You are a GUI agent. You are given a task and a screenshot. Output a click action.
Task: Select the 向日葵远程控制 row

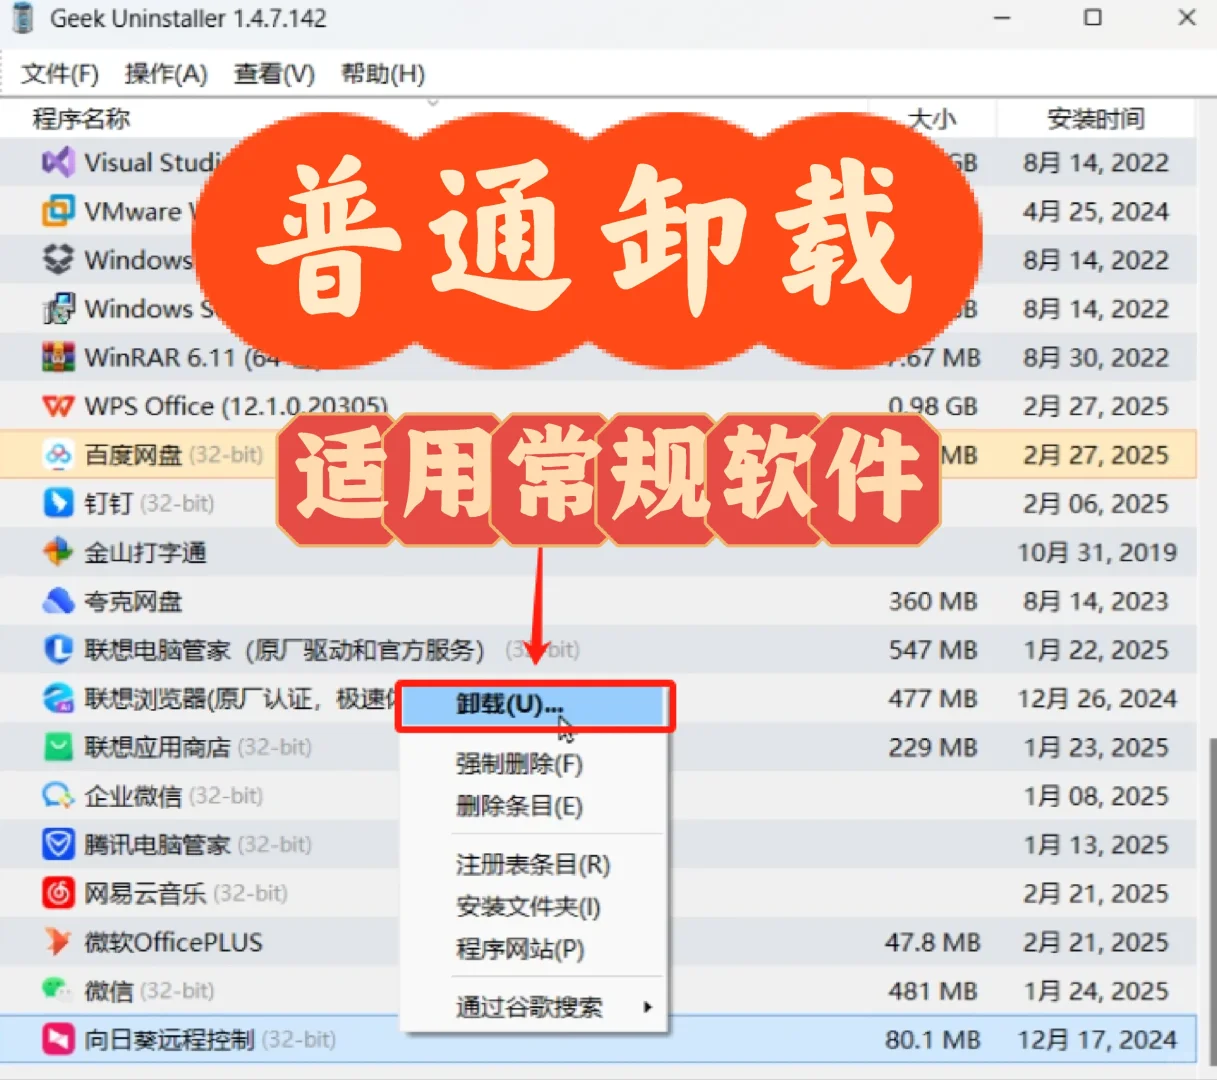(x=200, y=1039)
